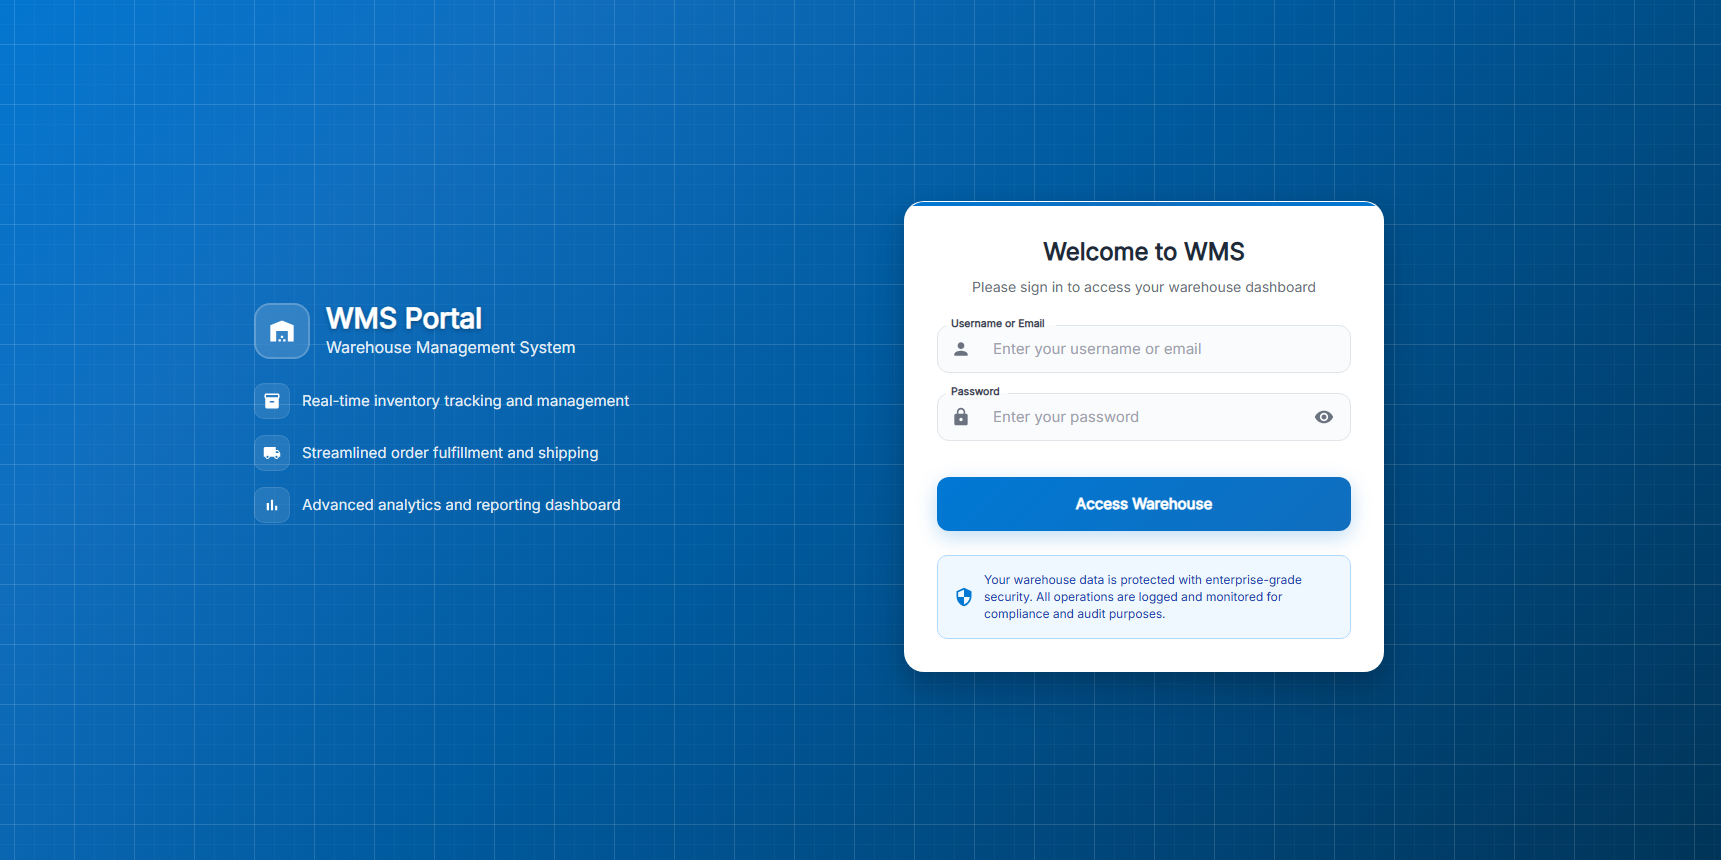Select the Streamlined order fulfillment text
The height and width of the screenshot is (860, 1721).
[450, 453]
